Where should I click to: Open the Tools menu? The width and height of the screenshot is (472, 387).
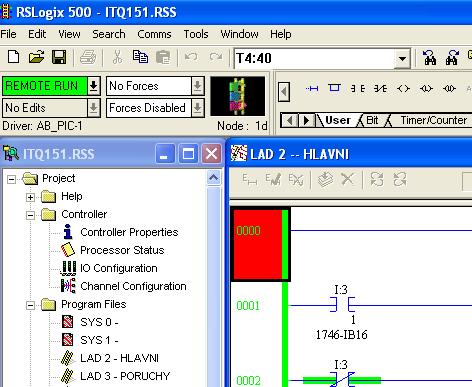pyautogui.click(x=196, y=34)
